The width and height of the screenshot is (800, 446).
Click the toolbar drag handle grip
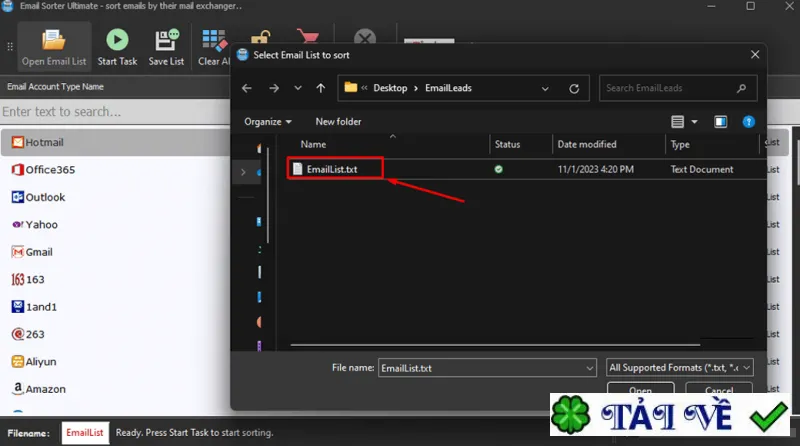coord(10,47)
